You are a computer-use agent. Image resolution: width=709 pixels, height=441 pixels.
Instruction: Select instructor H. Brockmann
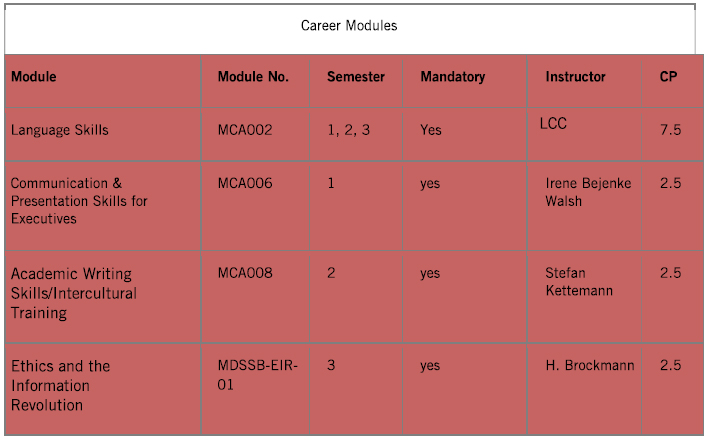click(590, 366)
